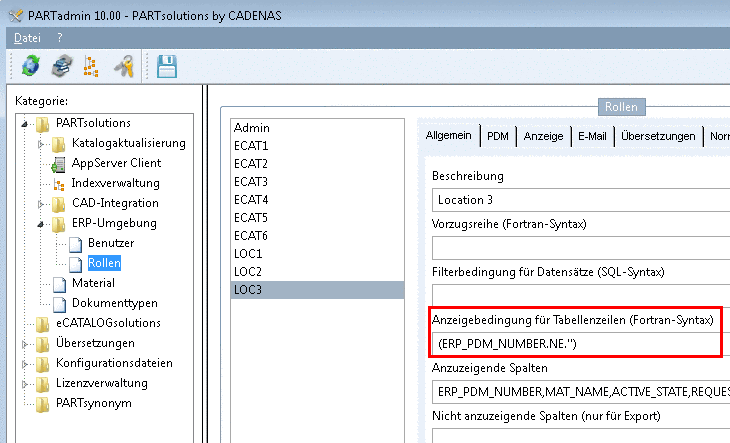This screenshot has width=730, height=443.
Task: Select Material in the category tree
Action: [93, 283]
